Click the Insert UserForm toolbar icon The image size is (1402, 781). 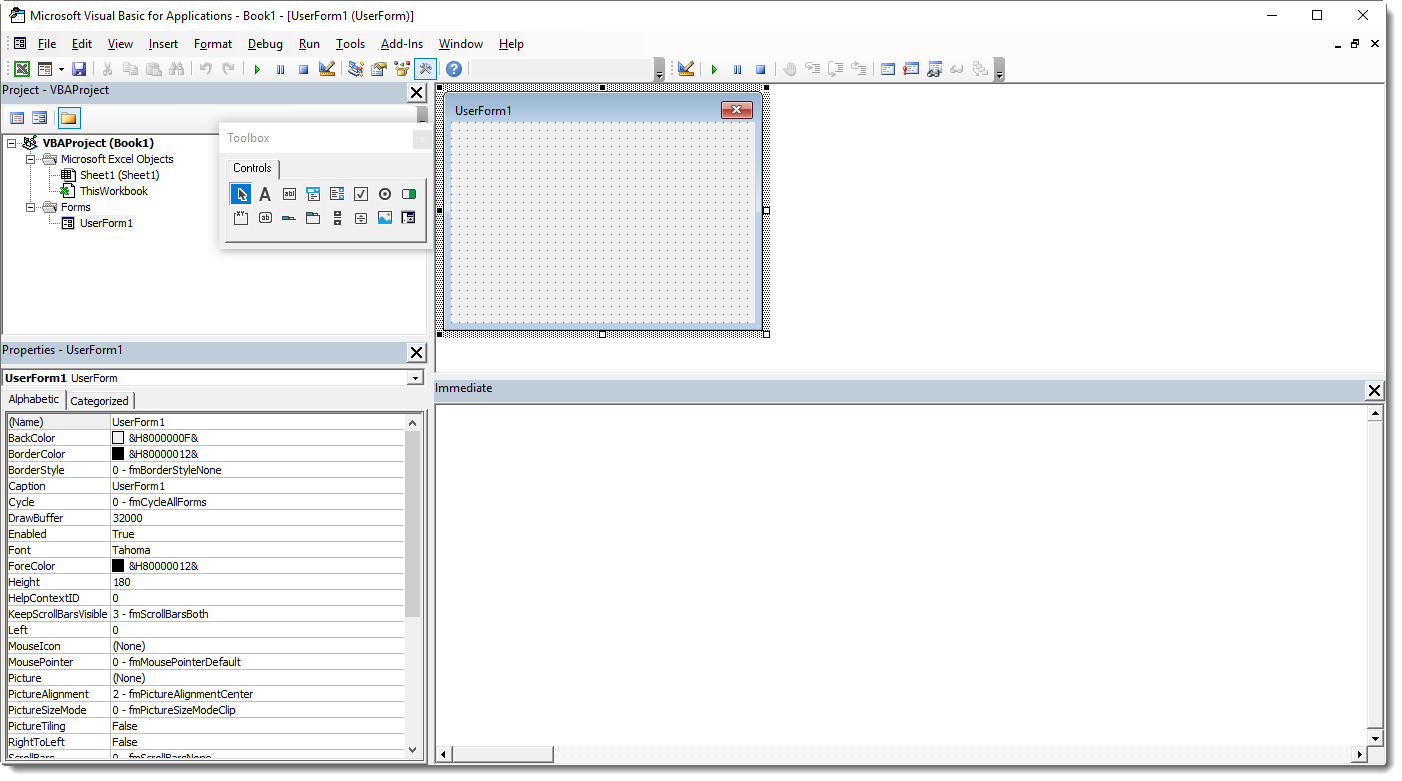[44, 69]
